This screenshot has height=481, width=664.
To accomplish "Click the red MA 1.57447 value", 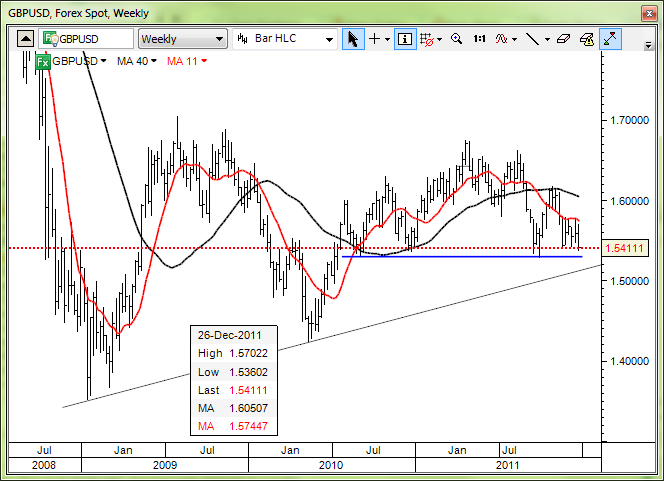I will point(249,426).
